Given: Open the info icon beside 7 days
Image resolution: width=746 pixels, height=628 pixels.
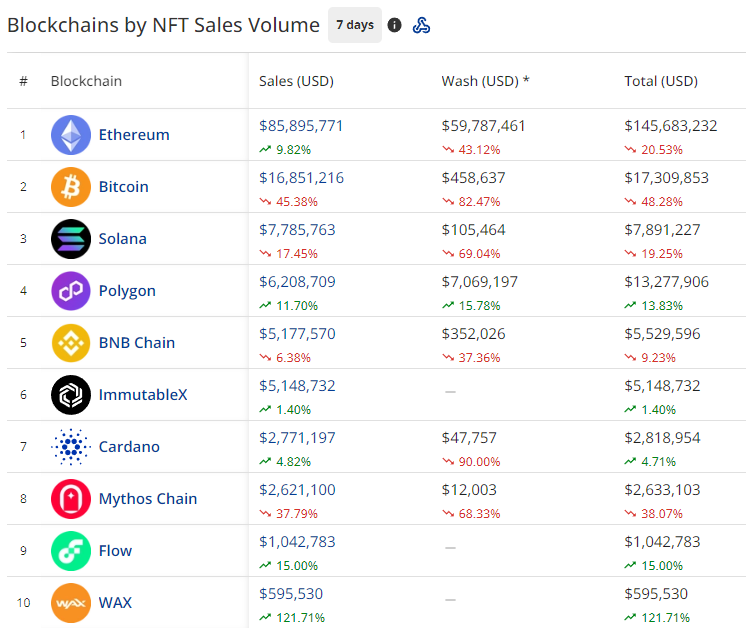Looking at the screenshot, I should pyautogui.click(x=394, y=25).
